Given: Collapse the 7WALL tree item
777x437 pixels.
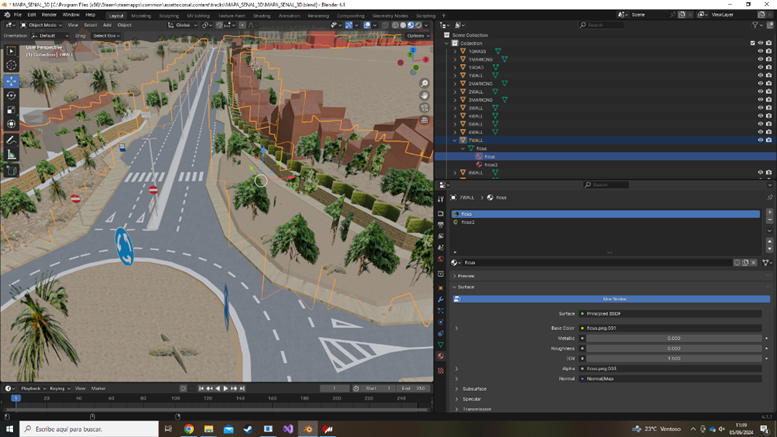Looking at the screenshot, I should tap(455, 140).
